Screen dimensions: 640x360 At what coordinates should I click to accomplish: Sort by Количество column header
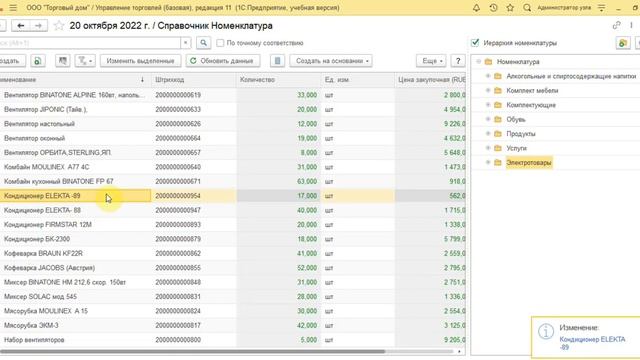[279, 80]
